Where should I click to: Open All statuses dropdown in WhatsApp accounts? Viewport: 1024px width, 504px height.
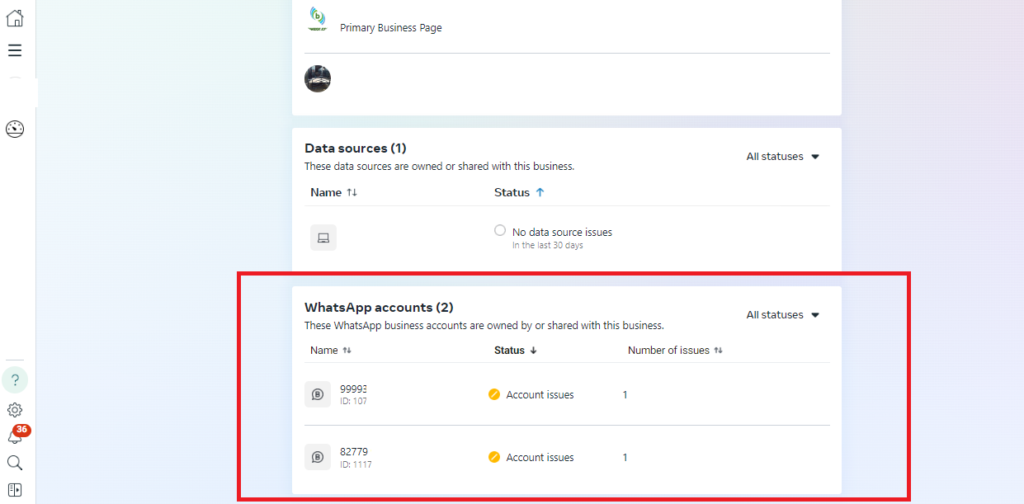pyautogui.click(x=782, y=315)
